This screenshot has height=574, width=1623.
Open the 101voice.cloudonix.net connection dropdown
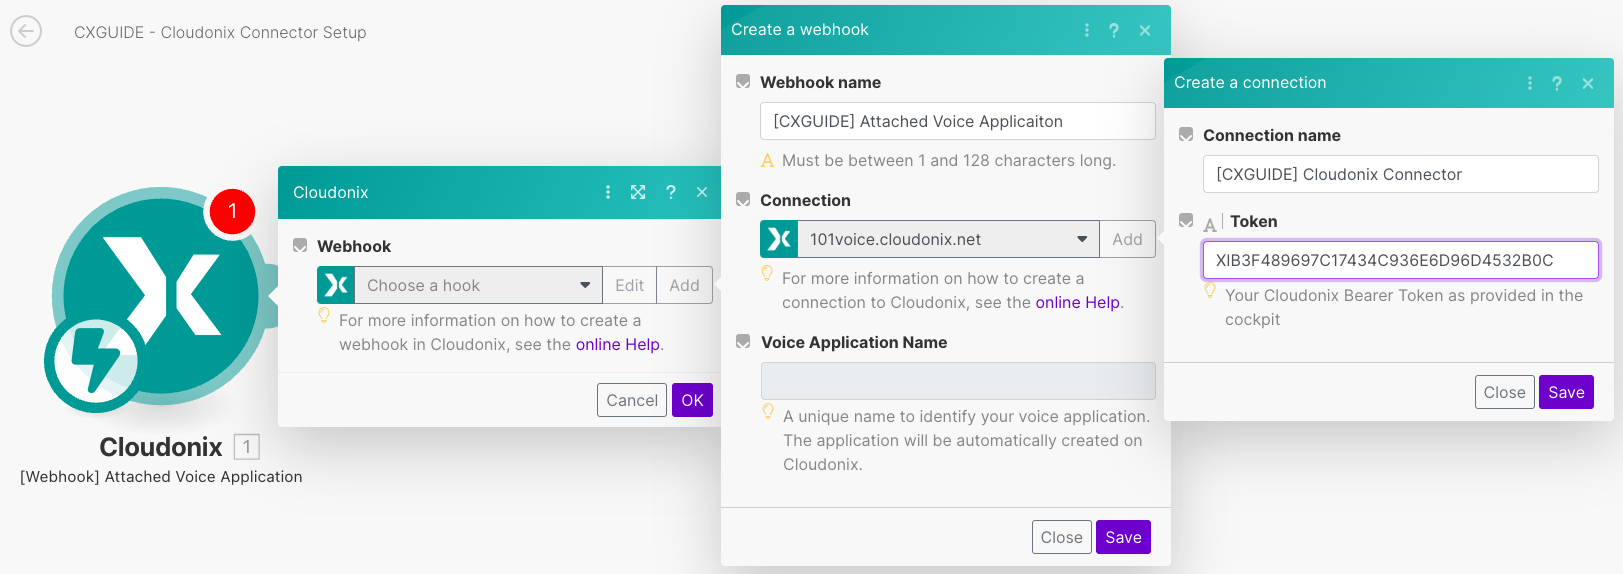pos(947,239)
